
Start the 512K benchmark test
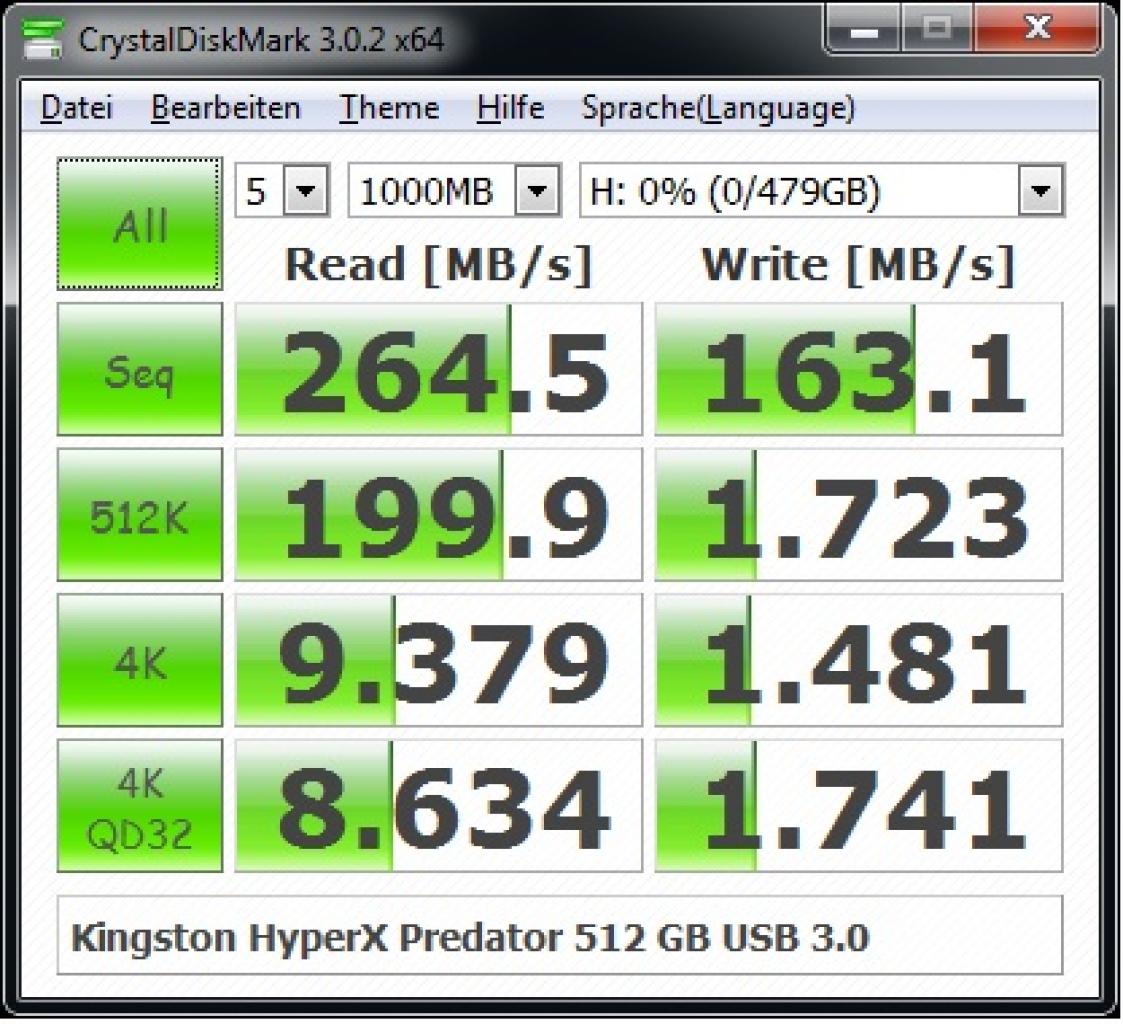(140, 514)
